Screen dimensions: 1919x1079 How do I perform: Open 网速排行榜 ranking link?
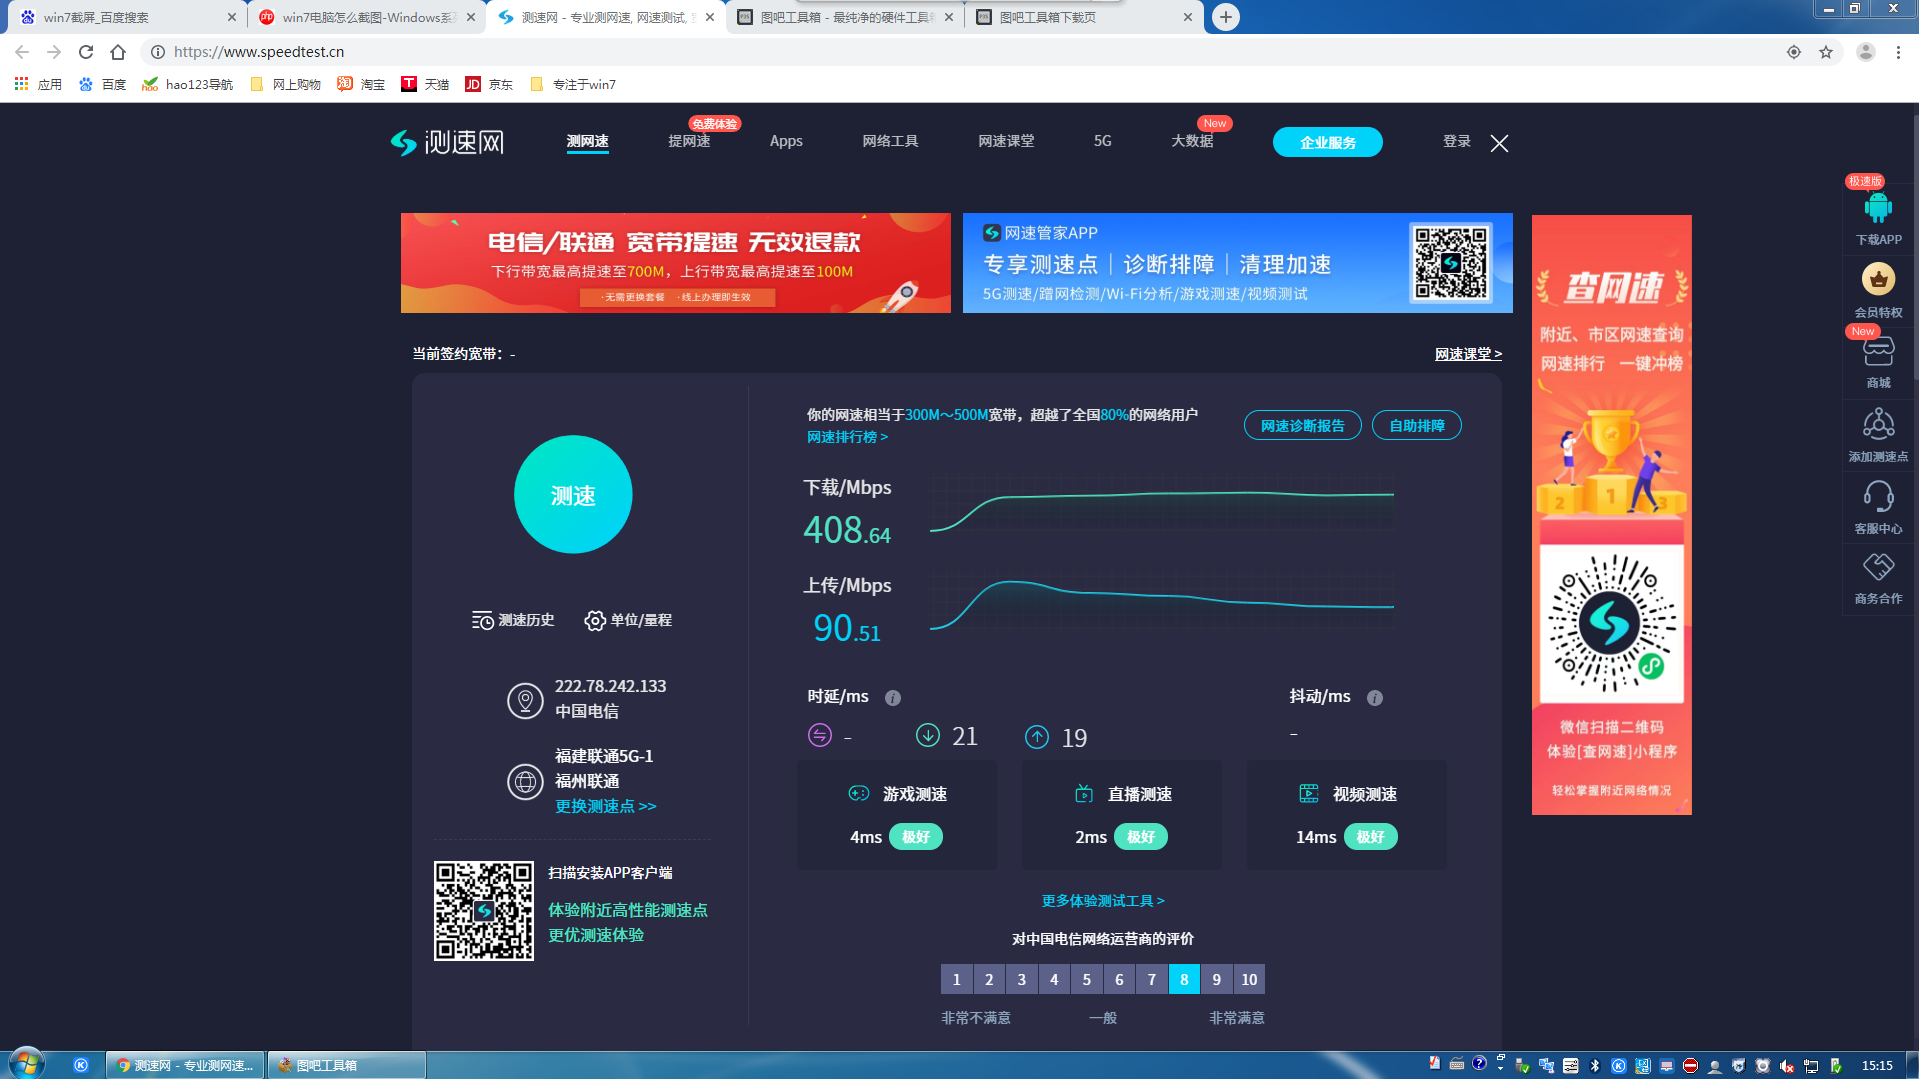(847, 437)
